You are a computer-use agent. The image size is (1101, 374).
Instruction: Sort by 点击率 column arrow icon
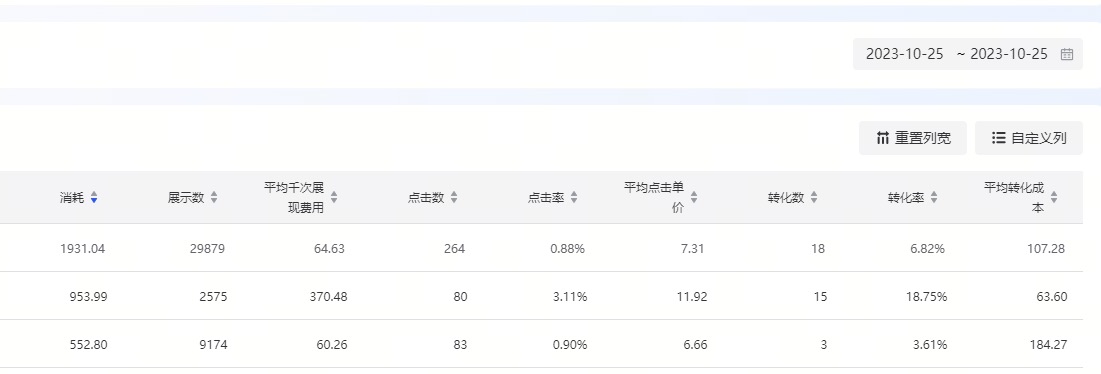[x=574, y=198]
